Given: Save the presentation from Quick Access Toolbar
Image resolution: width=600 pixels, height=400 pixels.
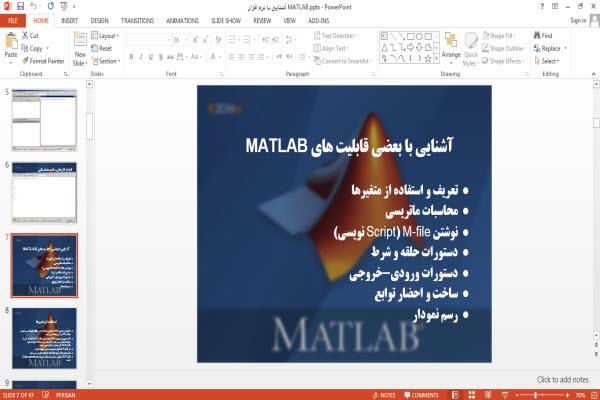Looking at the screenshot, I should pos(21,6).
